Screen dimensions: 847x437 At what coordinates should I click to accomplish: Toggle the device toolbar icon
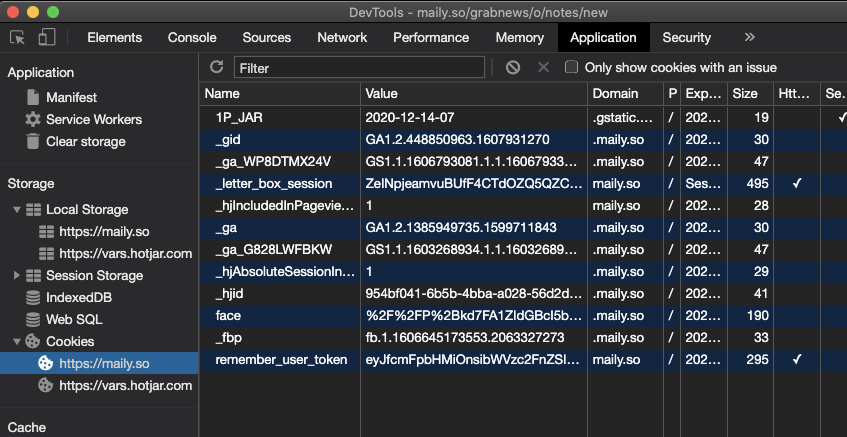point(47,37)
